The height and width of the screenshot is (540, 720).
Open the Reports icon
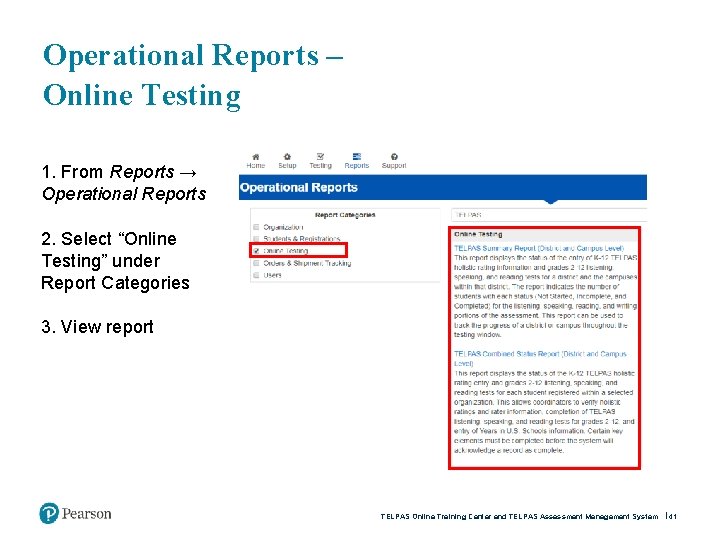(357, 157)
